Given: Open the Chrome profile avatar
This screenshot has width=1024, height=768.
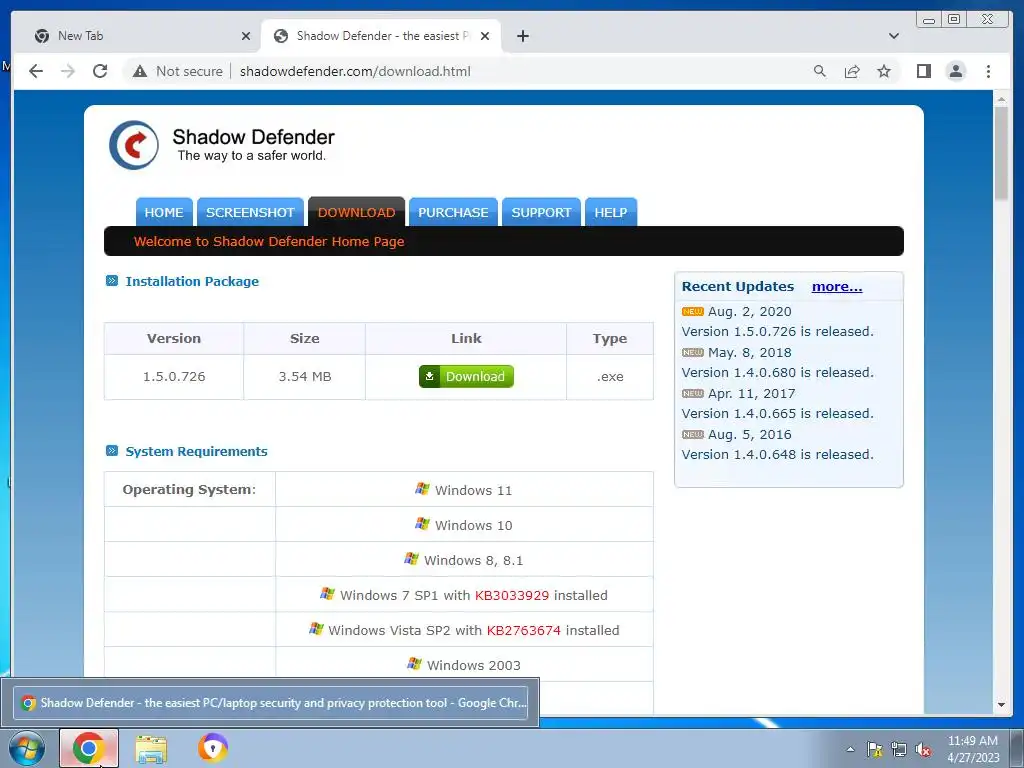Looking at the screenshot, I should pos(955,71).
